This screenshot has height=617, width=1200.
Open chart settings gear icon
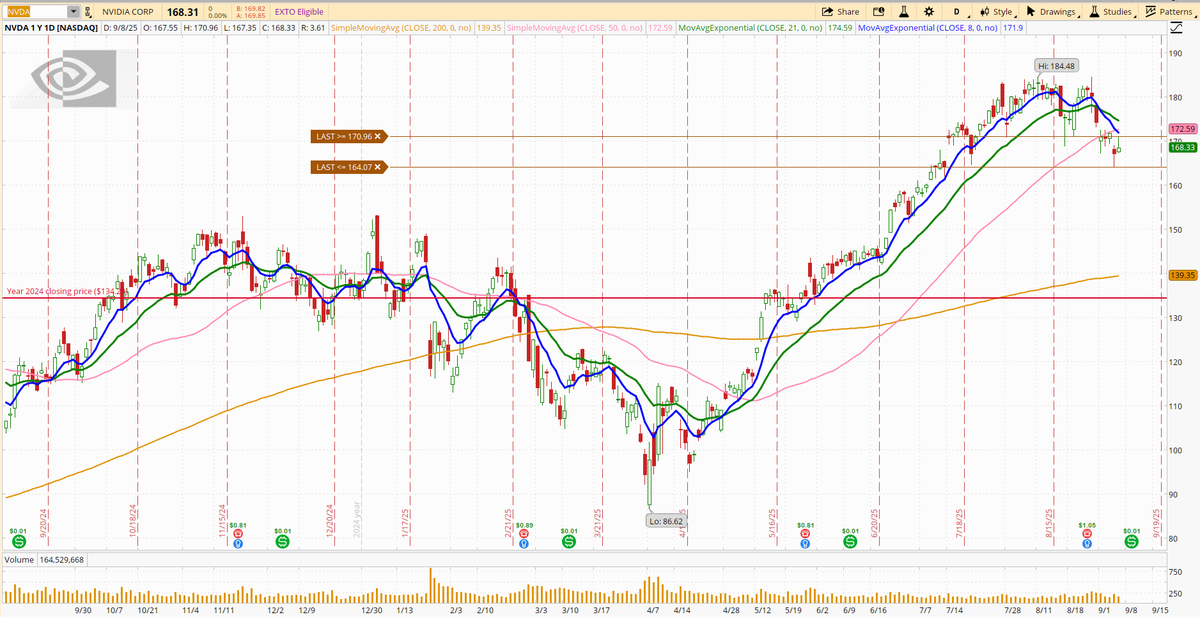coord(930,12)
